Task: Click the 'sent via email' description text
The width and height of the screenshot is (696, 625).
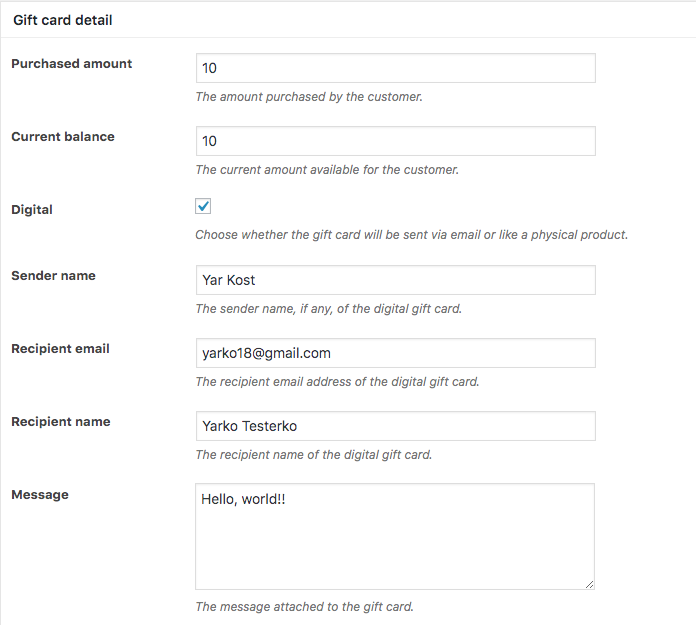Action: tap(411, 235)
